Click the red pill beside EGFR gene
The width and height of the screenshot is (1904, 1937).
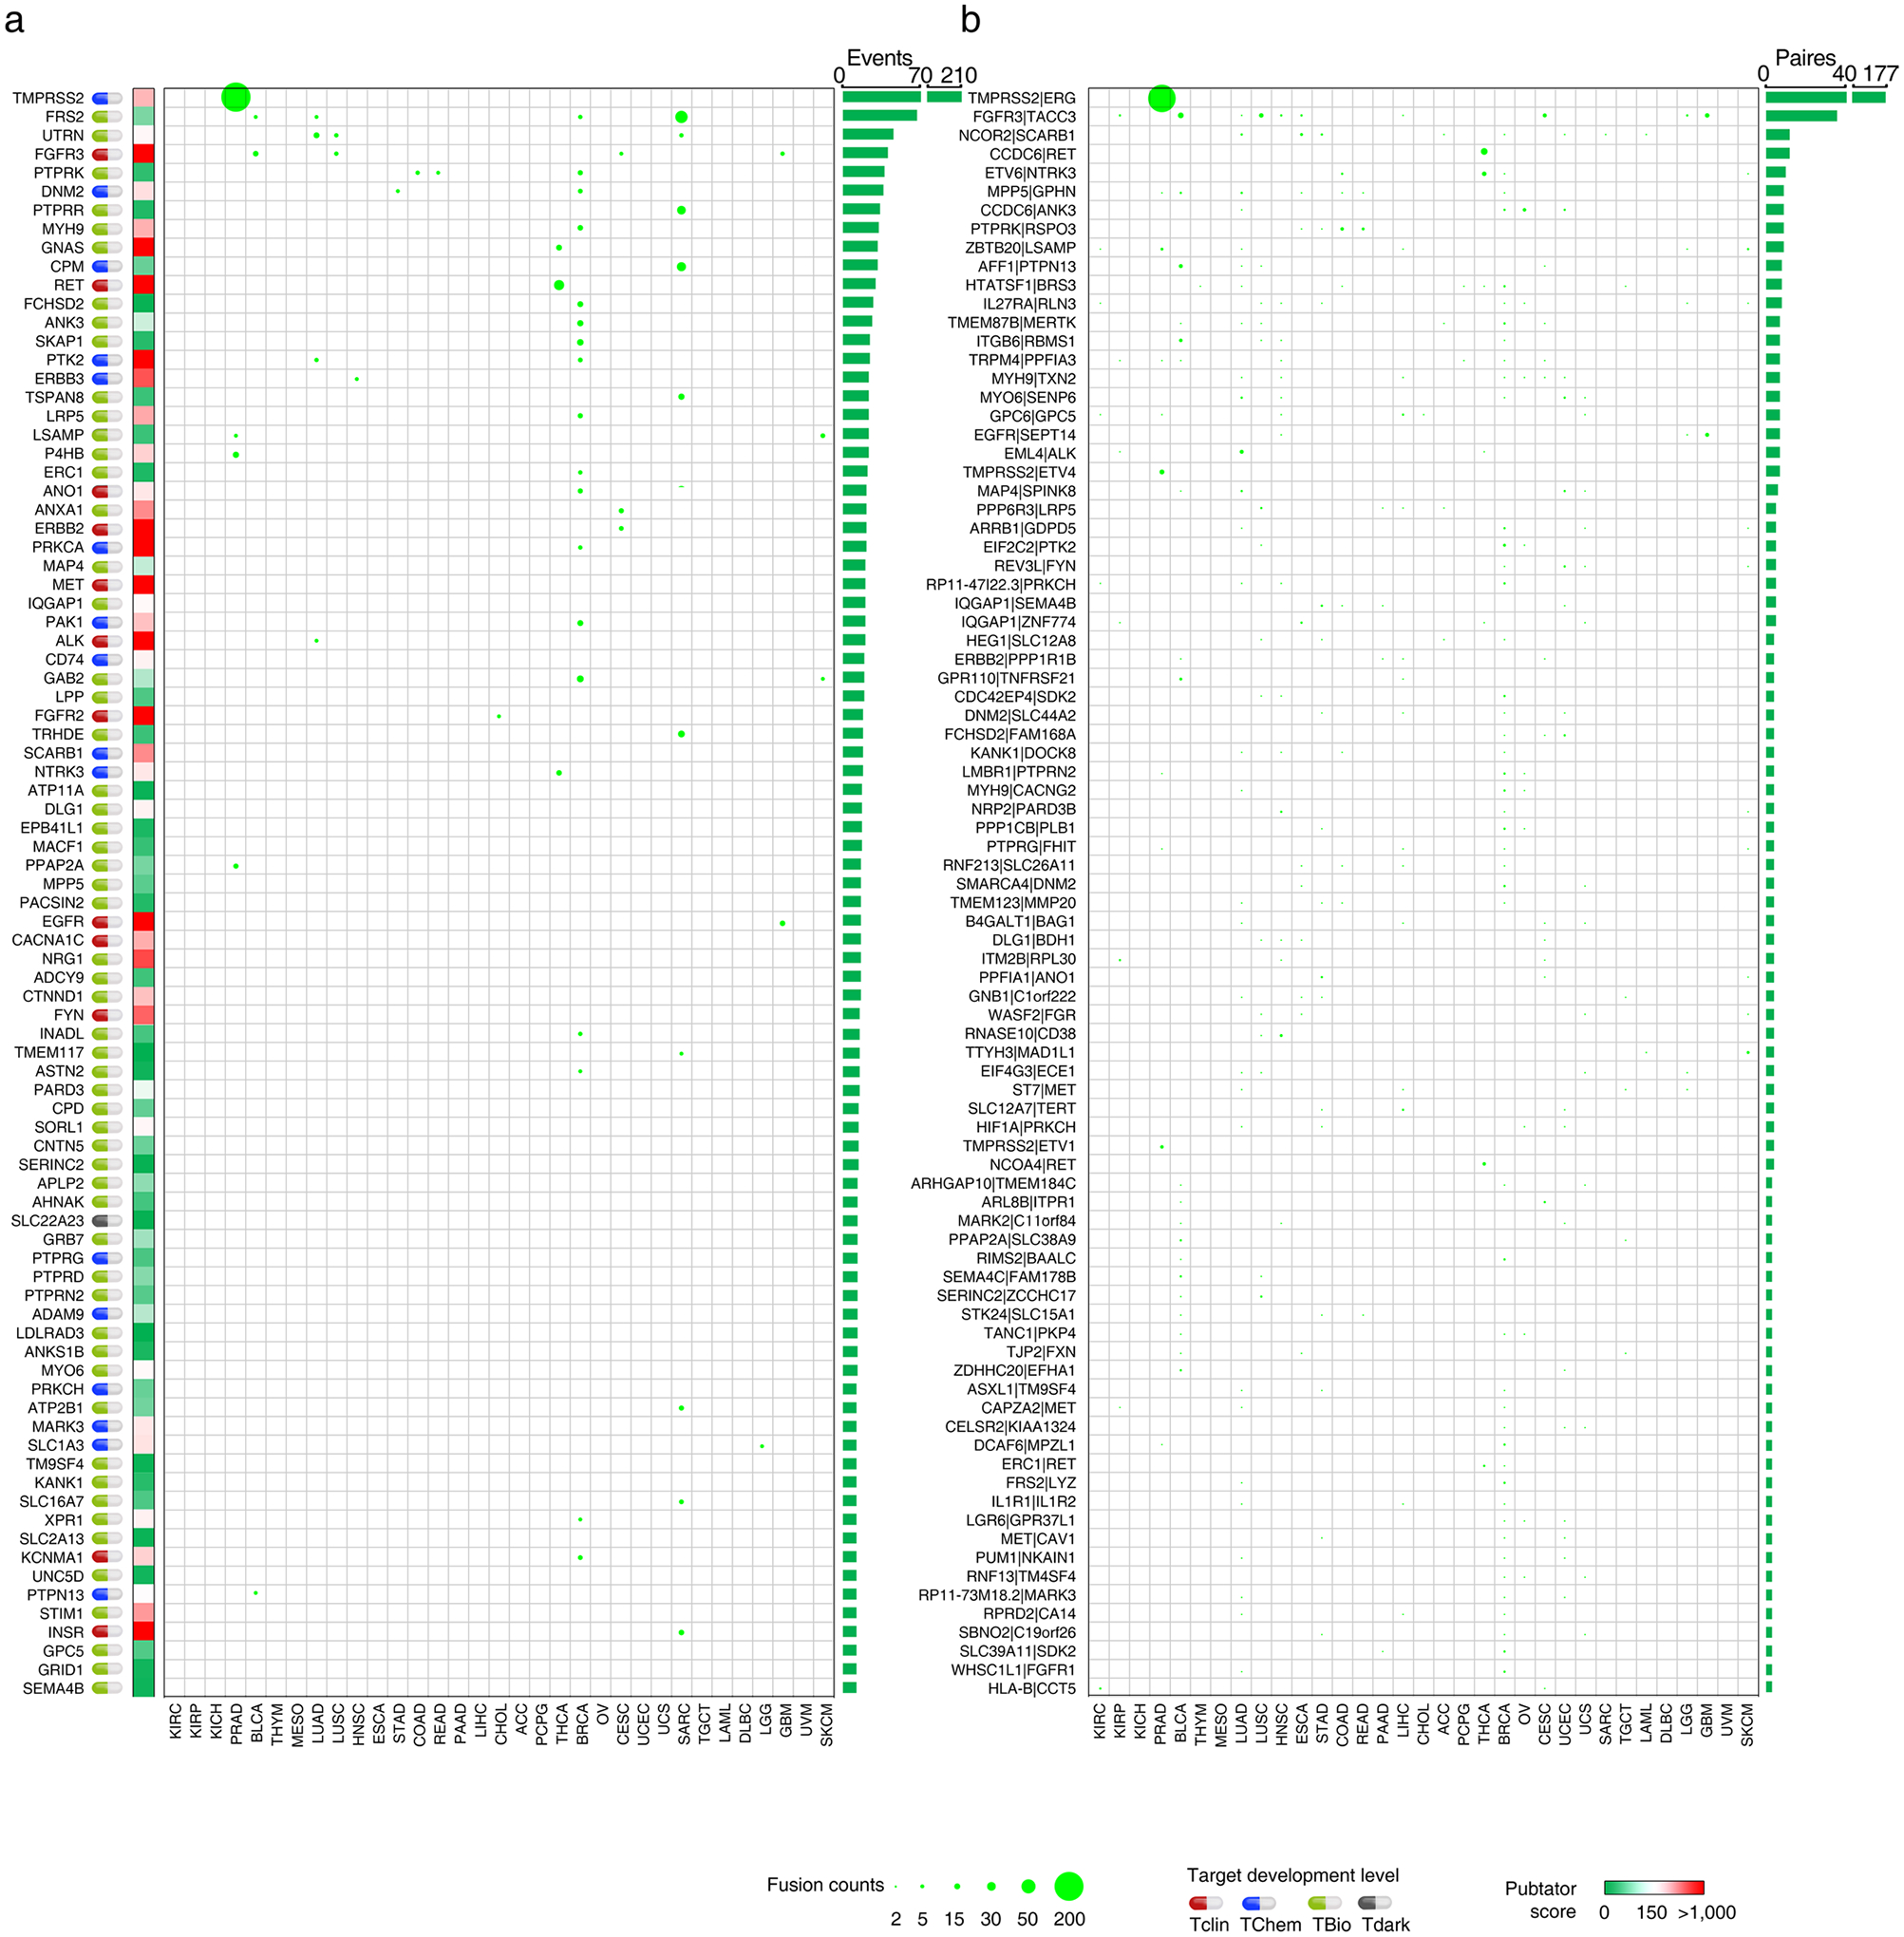pos(107,922)
